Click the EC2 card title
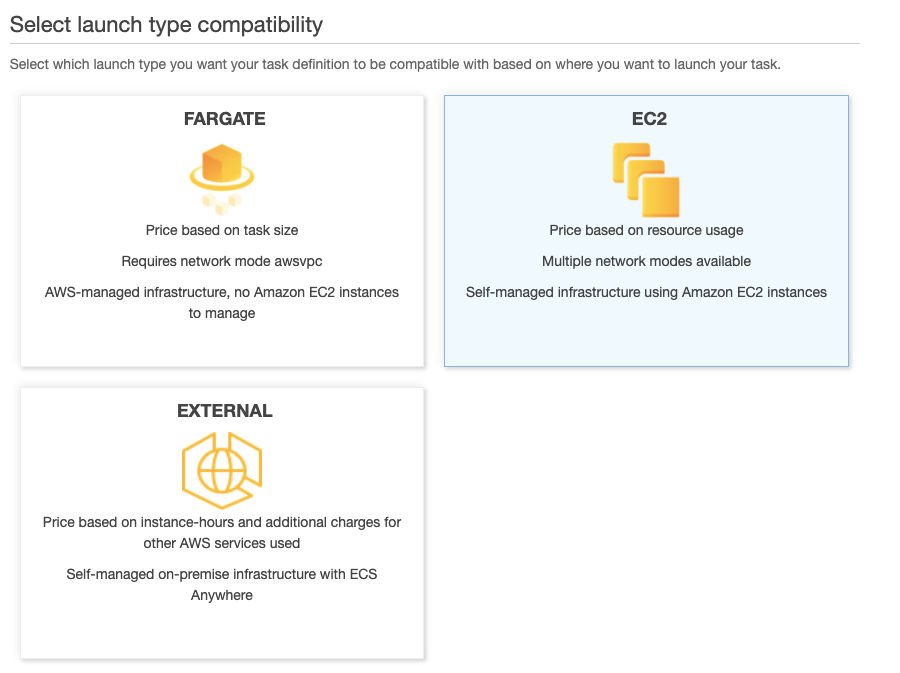The image size is (900, 673). point(647,118)
